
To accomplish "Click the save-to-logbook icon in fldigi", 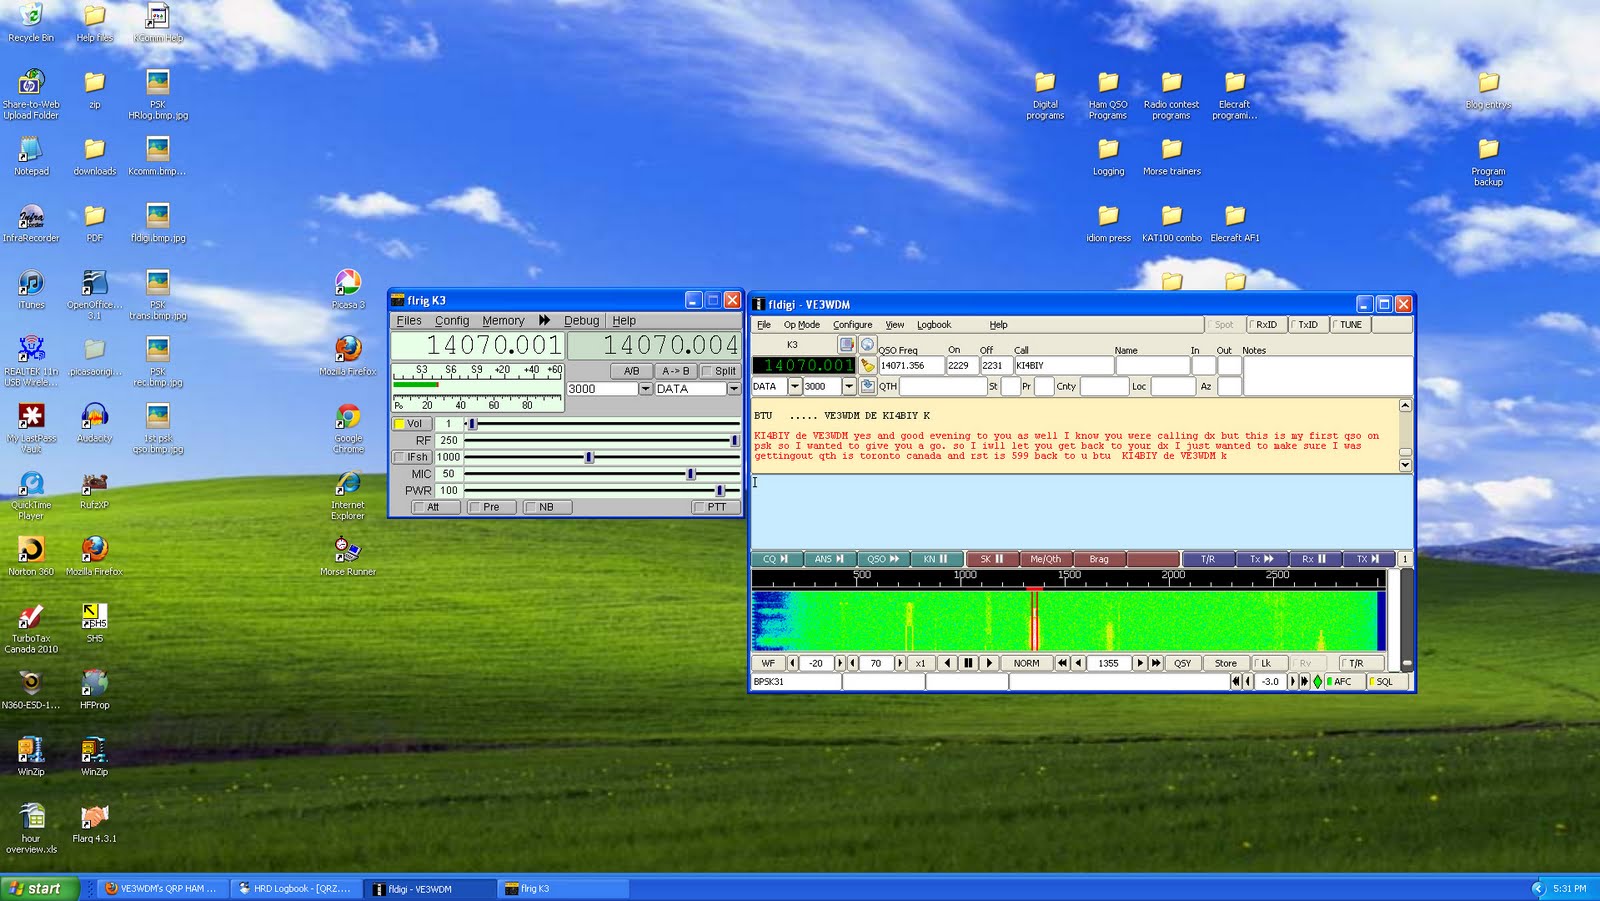I will 866,388.
